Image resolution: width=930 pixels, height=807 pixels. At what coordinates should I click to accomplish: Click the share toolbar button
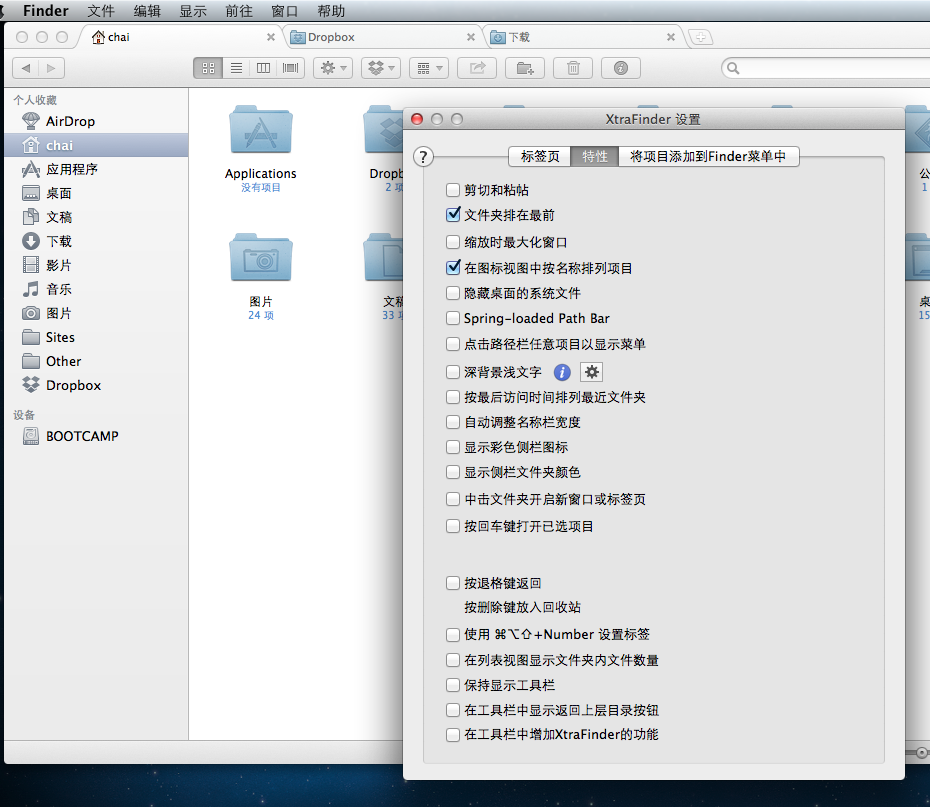click(477, 68)
